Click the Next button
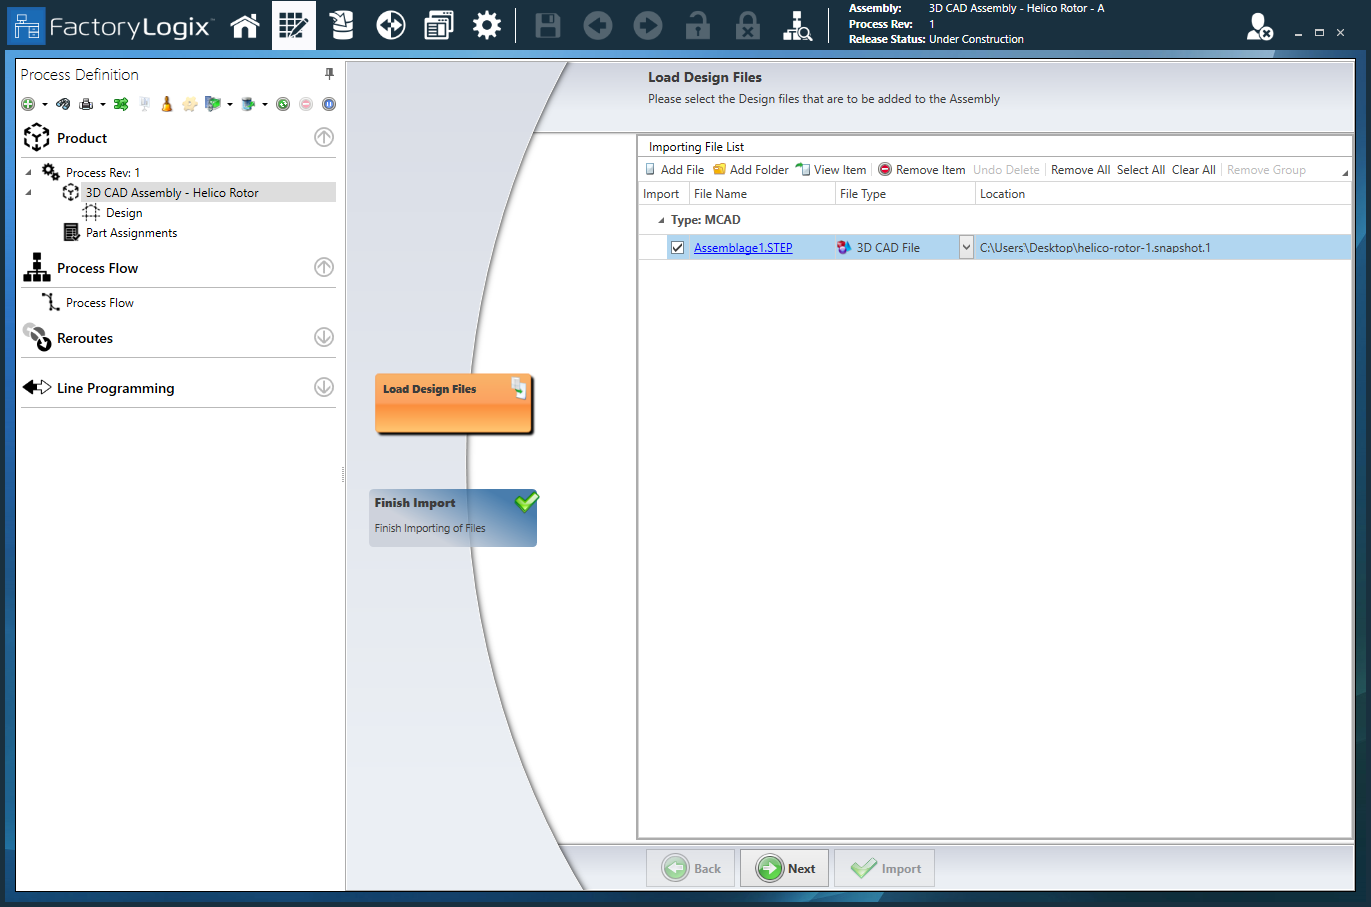1371x907 pixels. tap(784, 867)
